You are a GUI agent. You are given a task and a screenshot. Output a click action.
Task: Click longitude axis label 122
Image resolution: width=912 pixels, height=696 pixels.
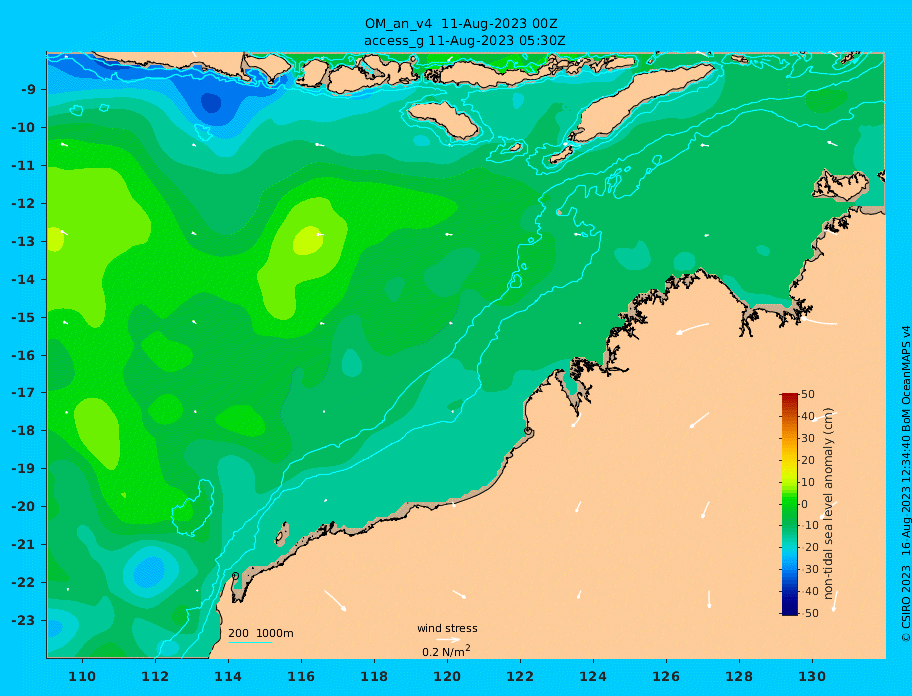point(520,676)
